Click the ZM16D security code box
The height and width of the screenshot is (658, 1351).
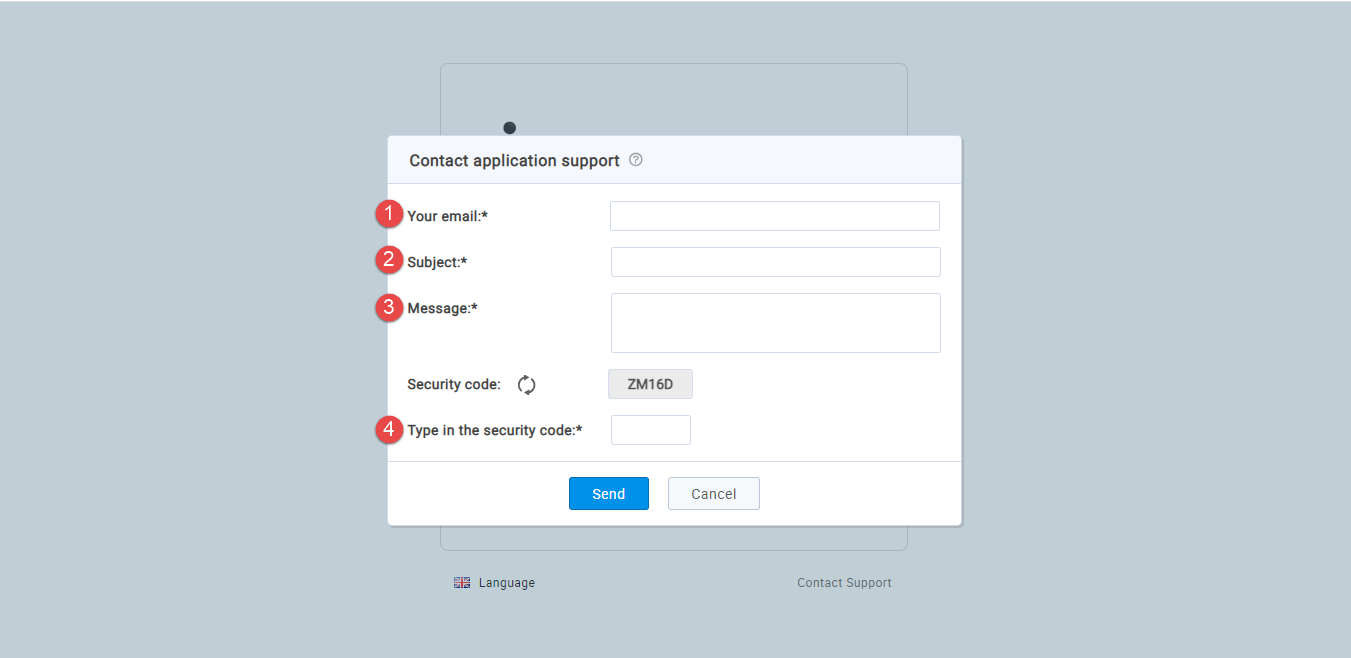pyautogui.click(x=650, y=384)
